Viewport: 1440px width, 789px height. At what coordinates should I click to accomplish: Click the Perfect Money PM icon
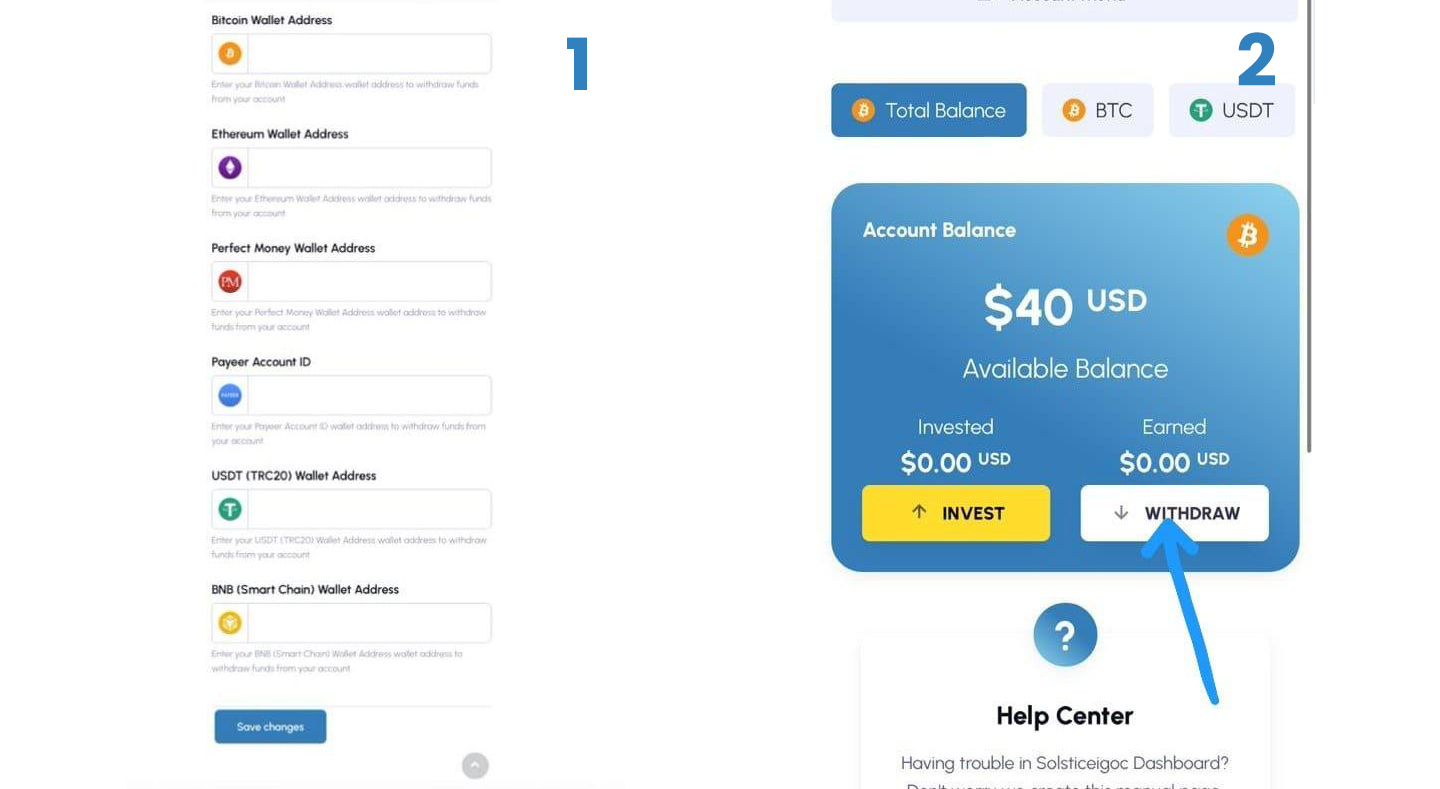tap(230, 282)
